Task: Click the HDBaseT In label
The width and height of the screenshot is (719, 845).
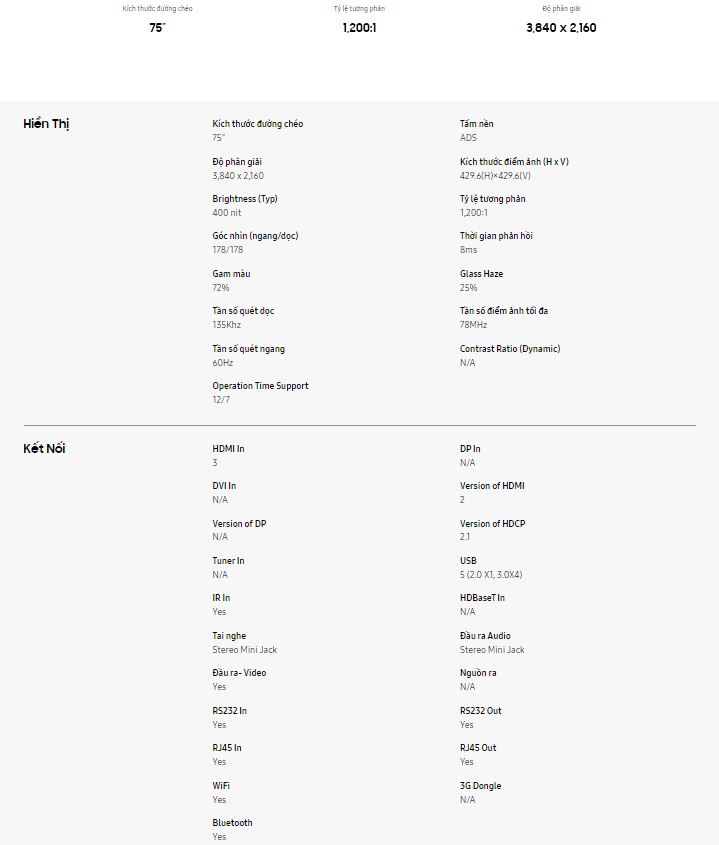Action: tap(482, 598)
